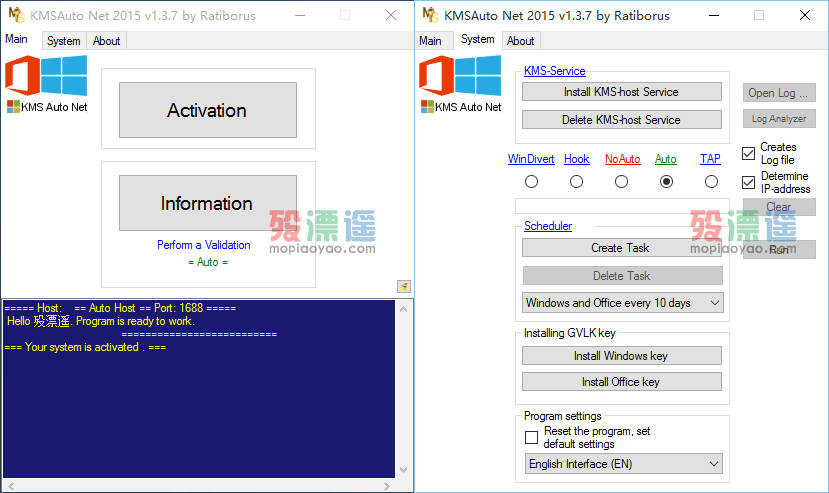Click horizontal scrollbar right arrow in left window
This screenshot has width=829, height=493.
coord(387,486)
